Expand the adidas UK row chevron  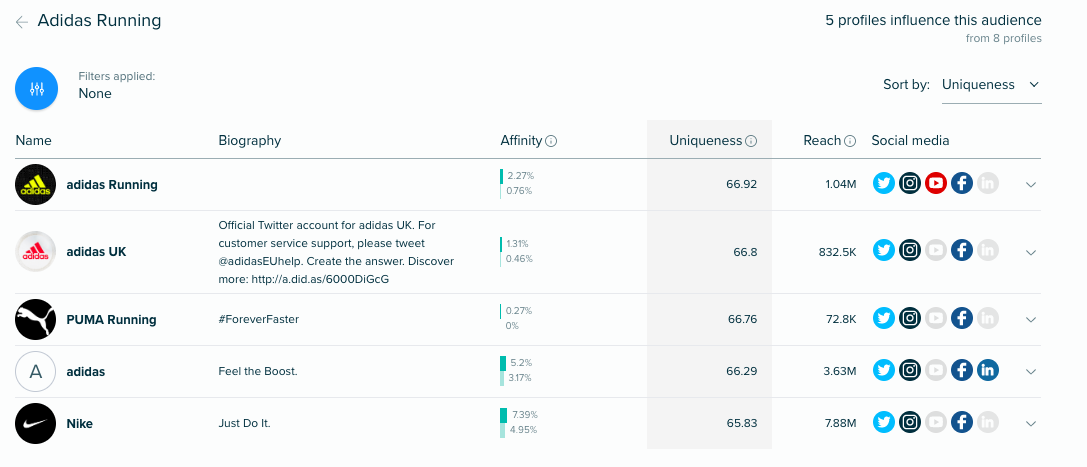[x=1031, y=252]
